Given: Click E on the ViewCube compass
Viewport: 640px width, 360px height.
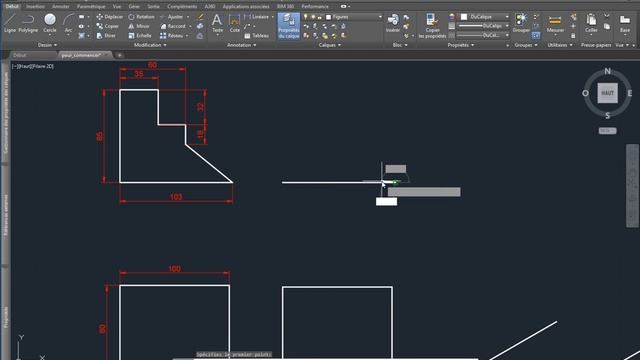Looking at the screenshot, I should [630, 93].
